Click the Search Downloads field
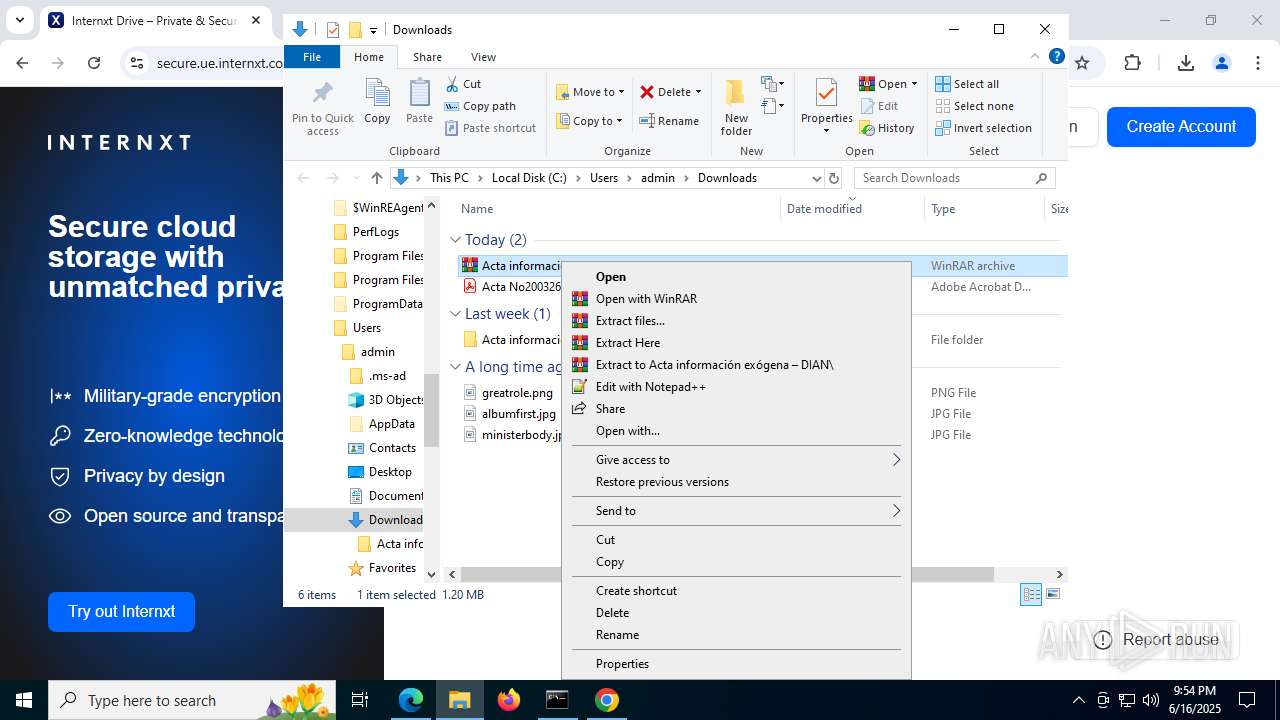1280x720 pixels. pos(954,178)
